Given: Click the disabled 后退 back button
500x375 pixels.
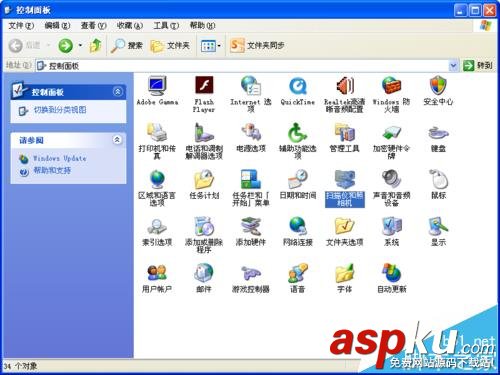Looking at the screenshot, I should (25, 46).
